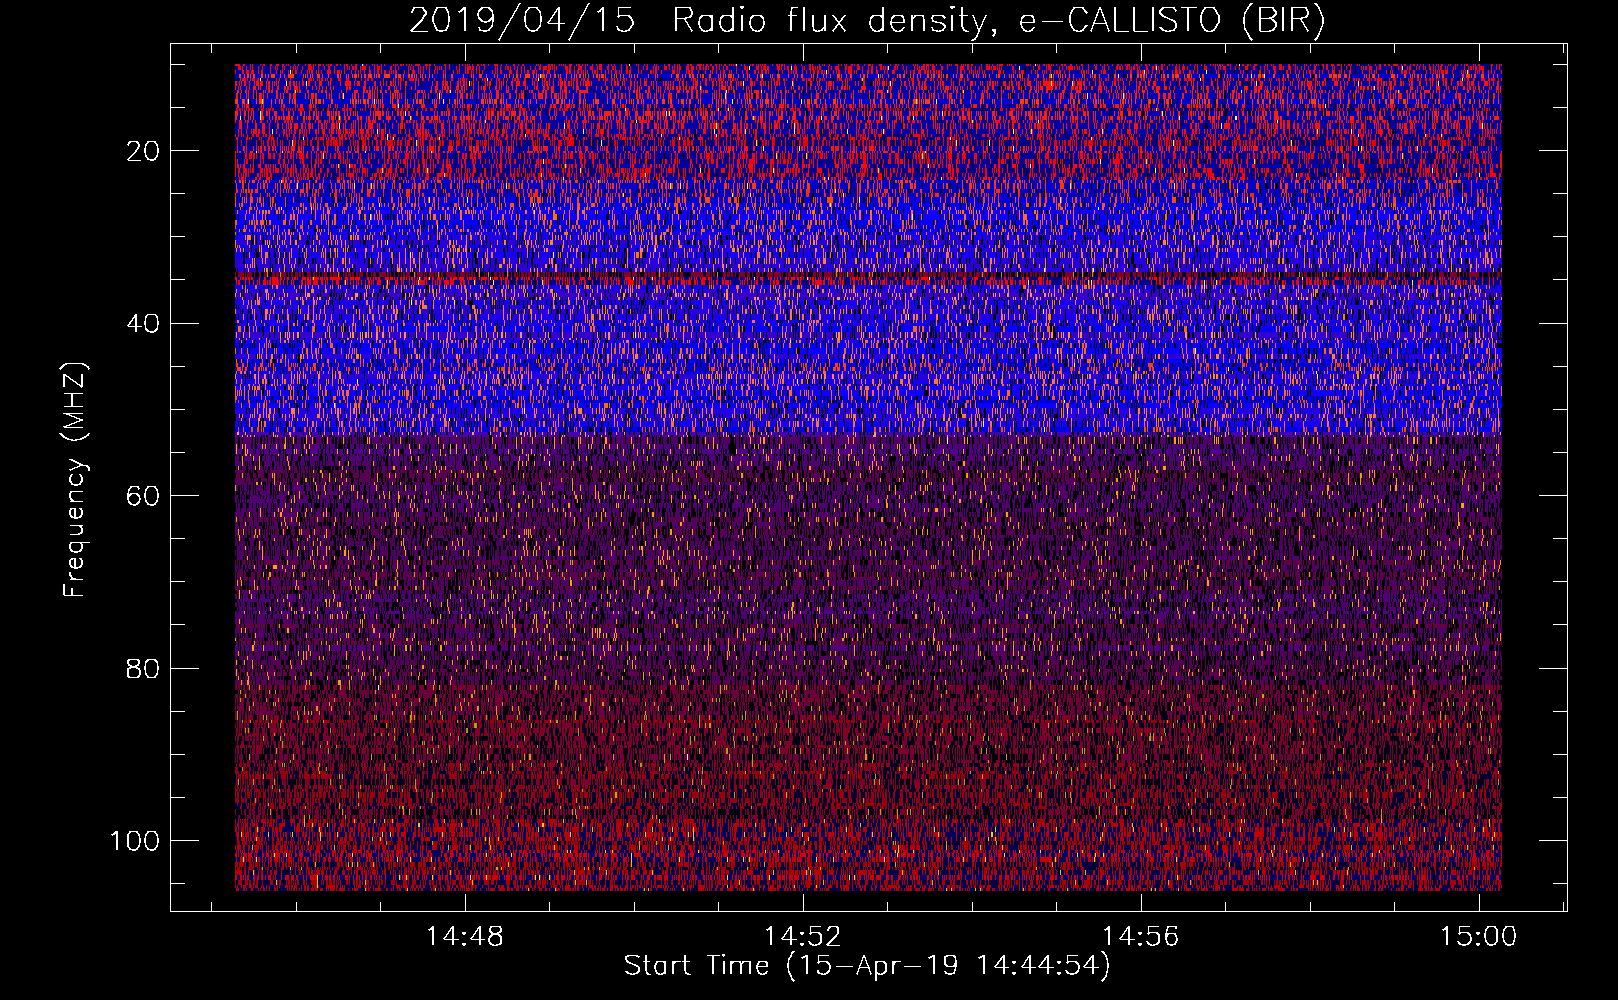
Task: Click the 'Start Time (15-Apr-19 14:44:54)' label
Action: (x=867, y=966)
